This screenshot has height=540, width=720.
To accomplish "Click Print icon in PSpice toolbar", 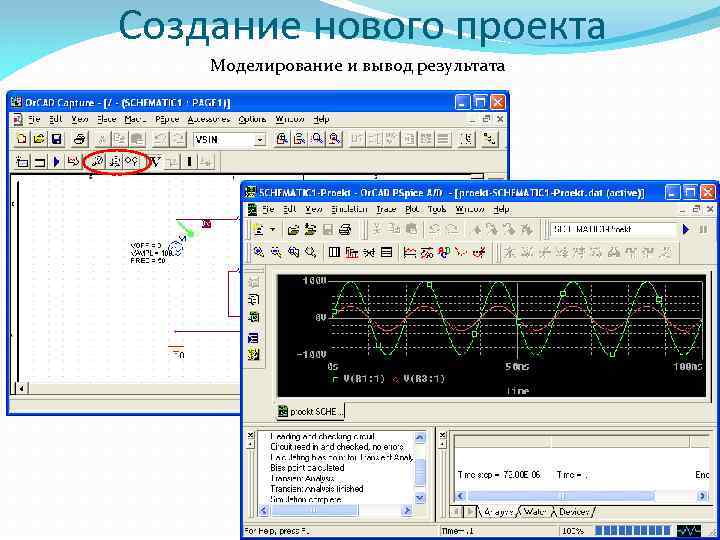I will (345, 230).
